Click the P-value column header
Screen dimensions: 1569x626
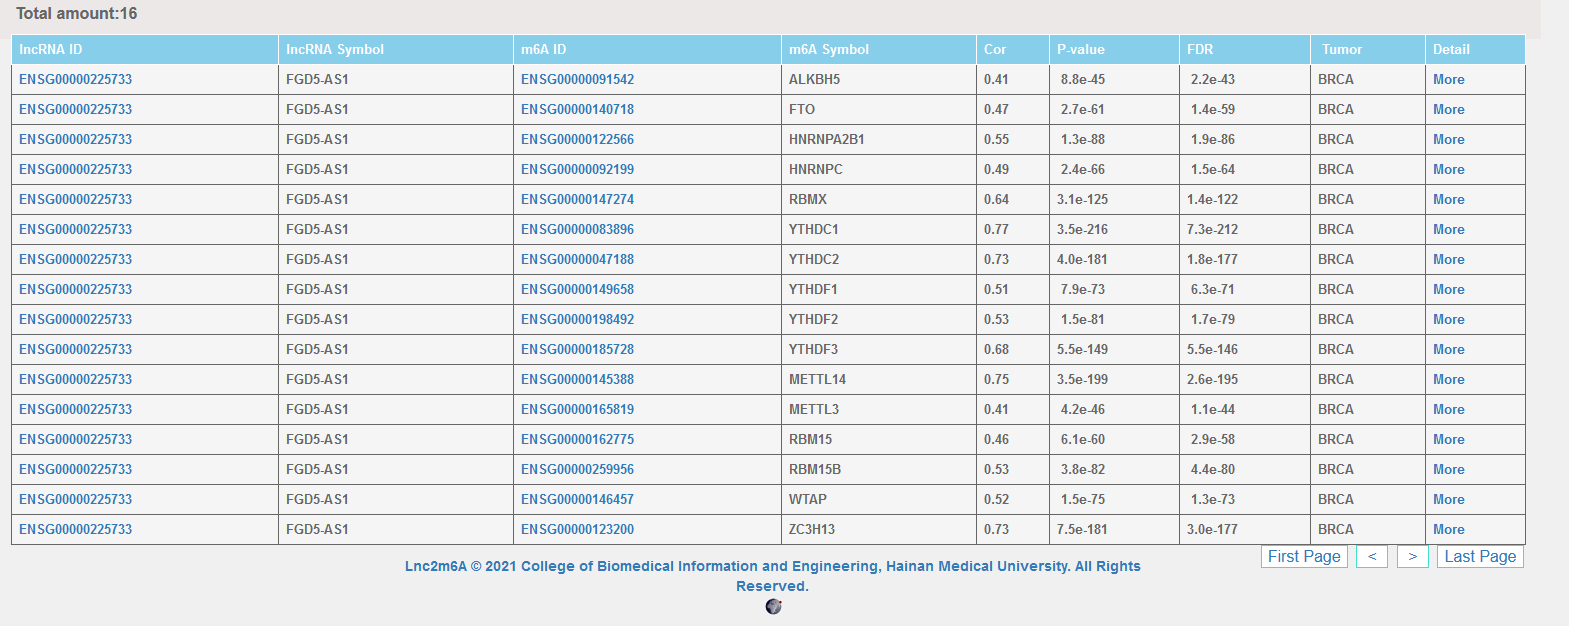pos(1115,49)
